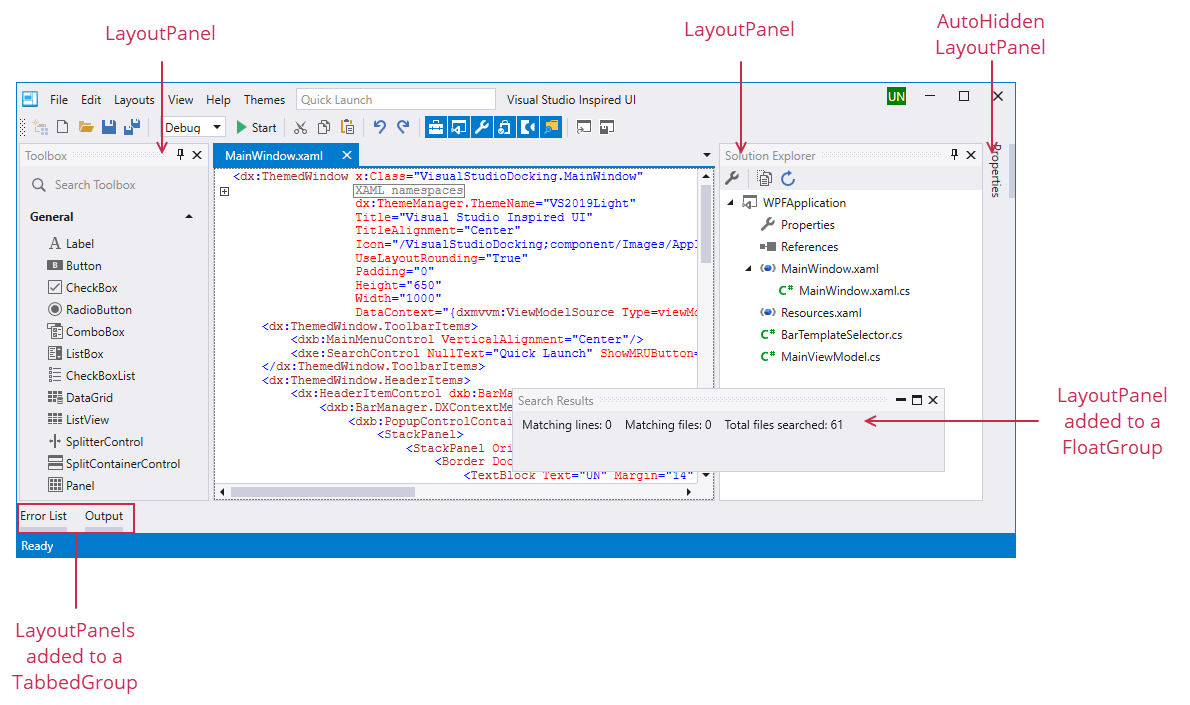The height and width of the screenshot is (705, 1190).
Task: Click the blank New File icon
Action: point(63,127)
